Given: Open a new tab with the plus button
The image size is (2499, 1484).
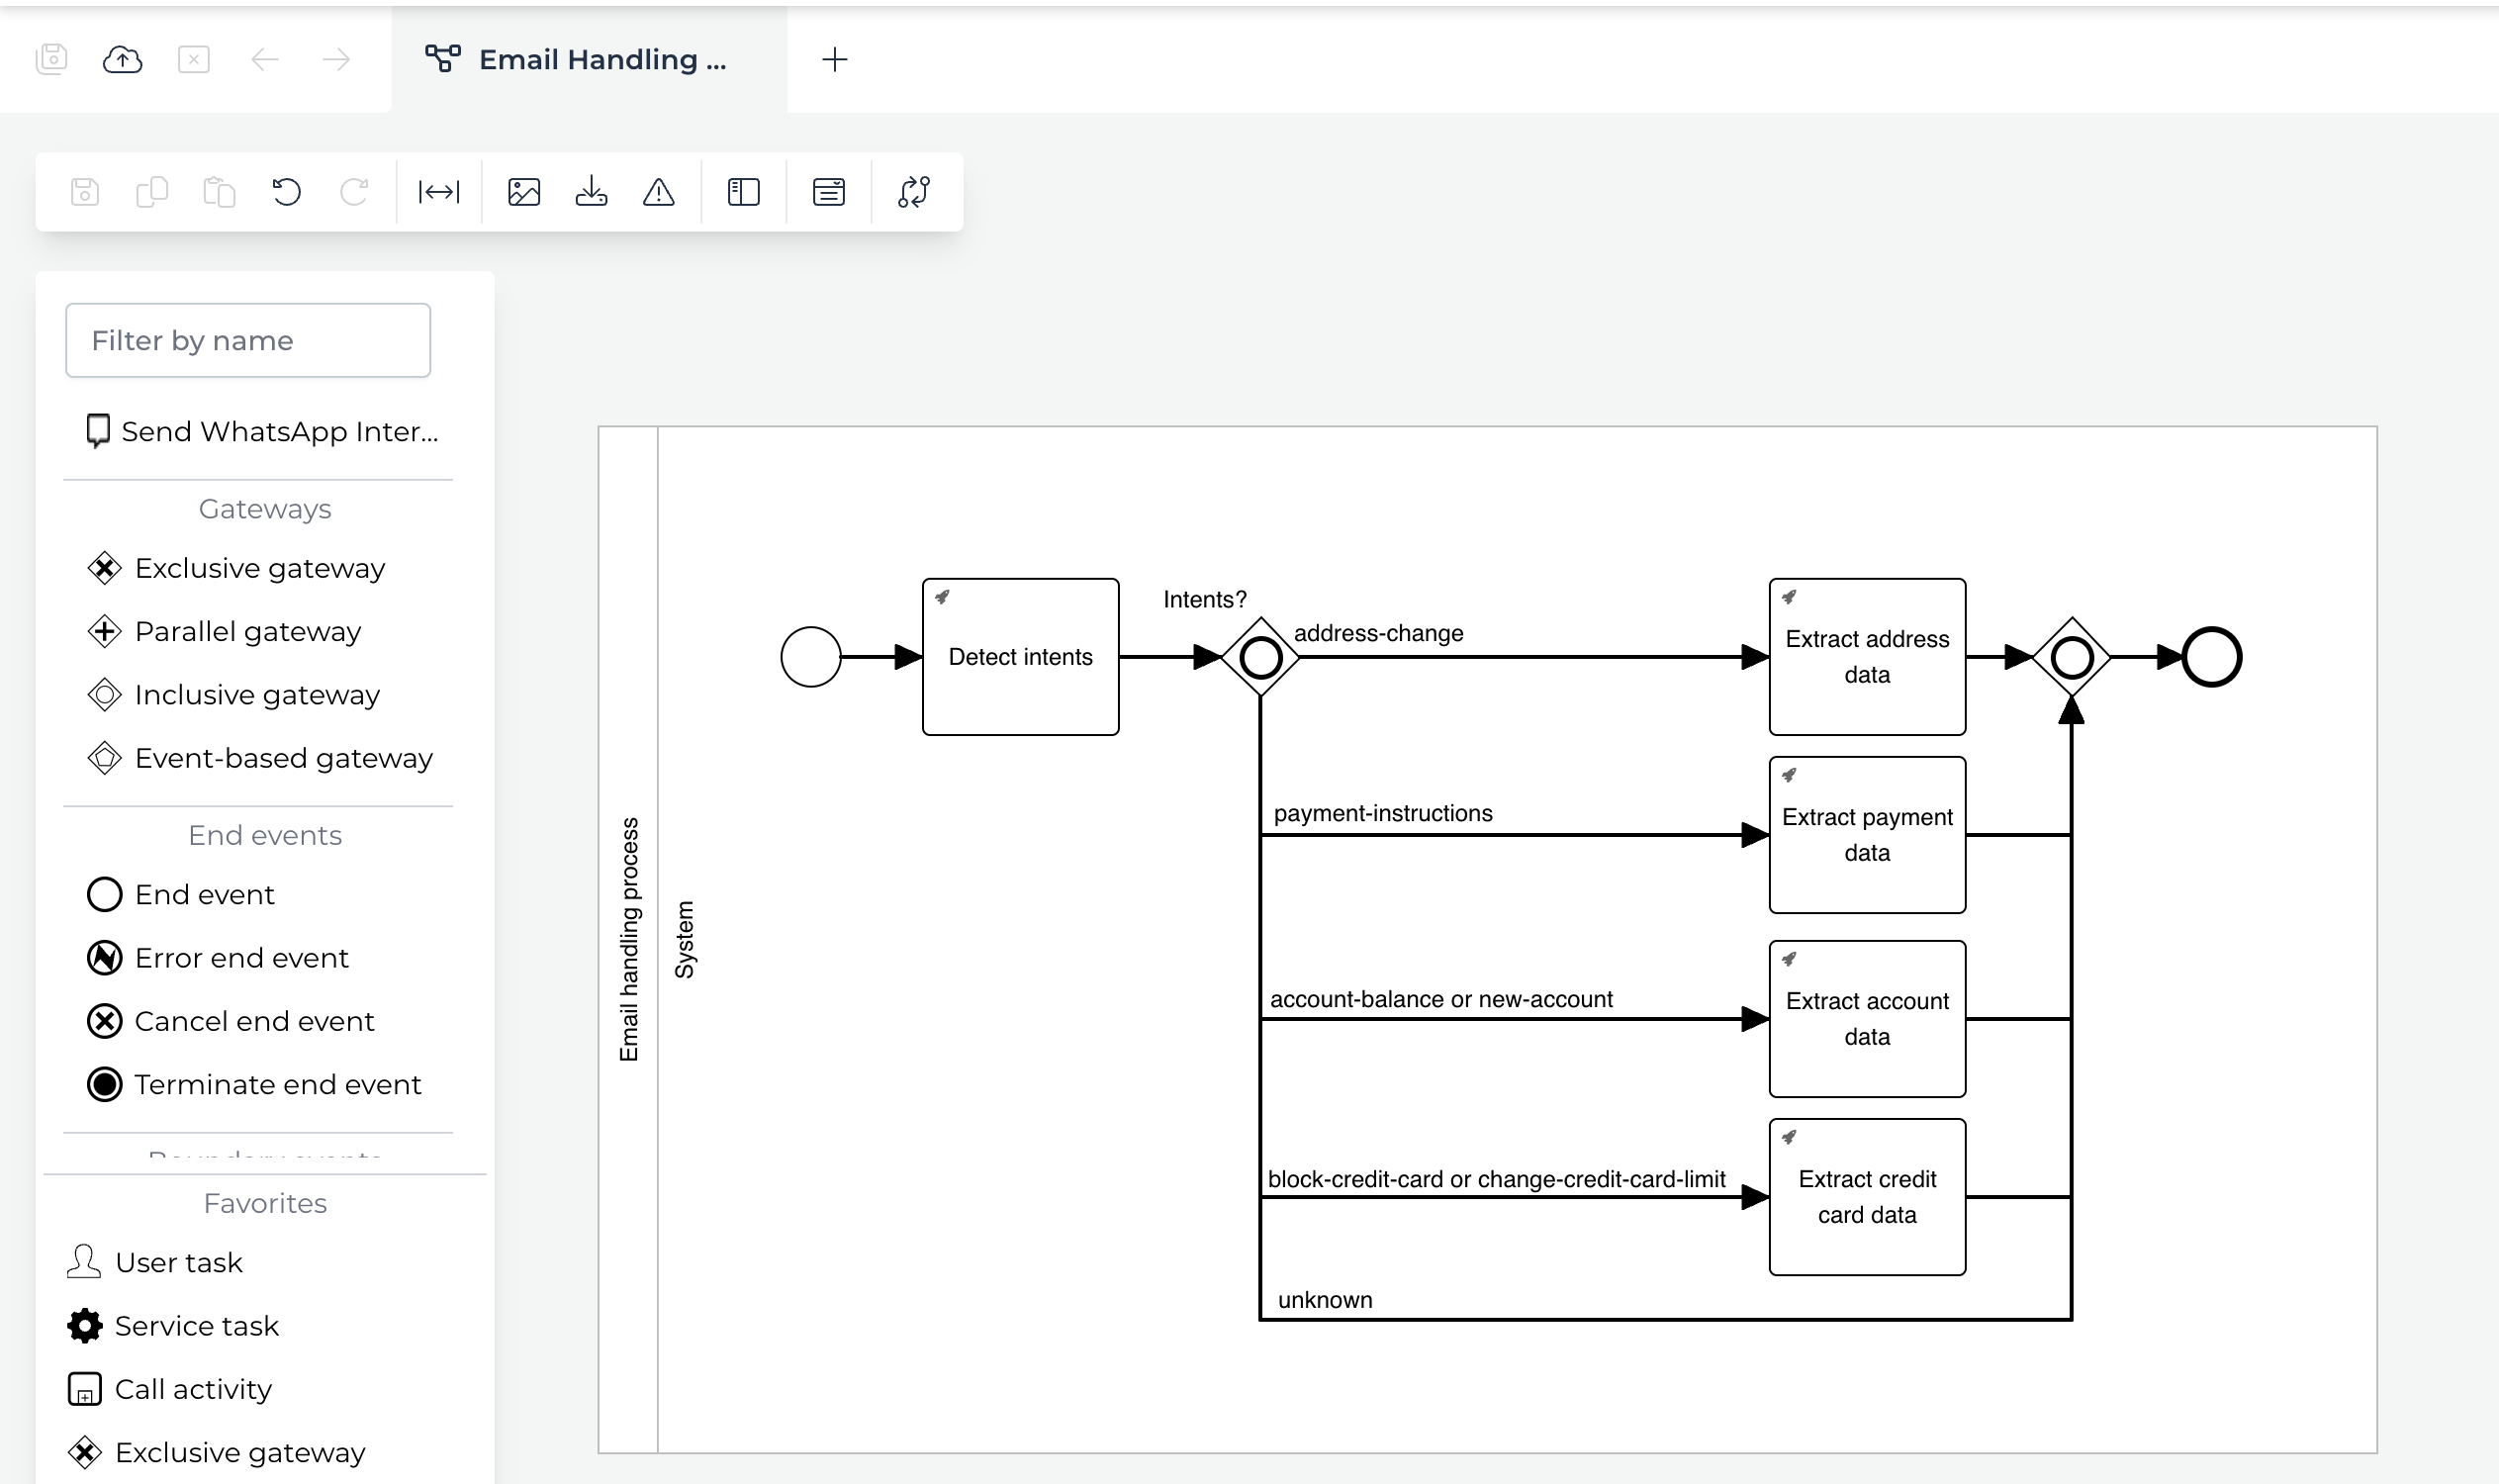Looking at the screenshot, I should click(835, 60).
